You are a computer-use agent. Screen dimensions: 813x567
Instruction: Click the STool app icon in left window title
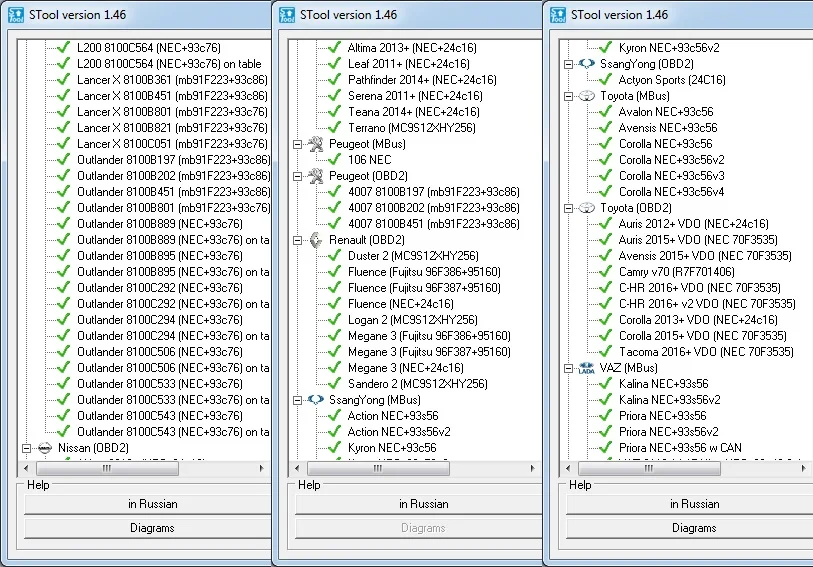point(16,15)
